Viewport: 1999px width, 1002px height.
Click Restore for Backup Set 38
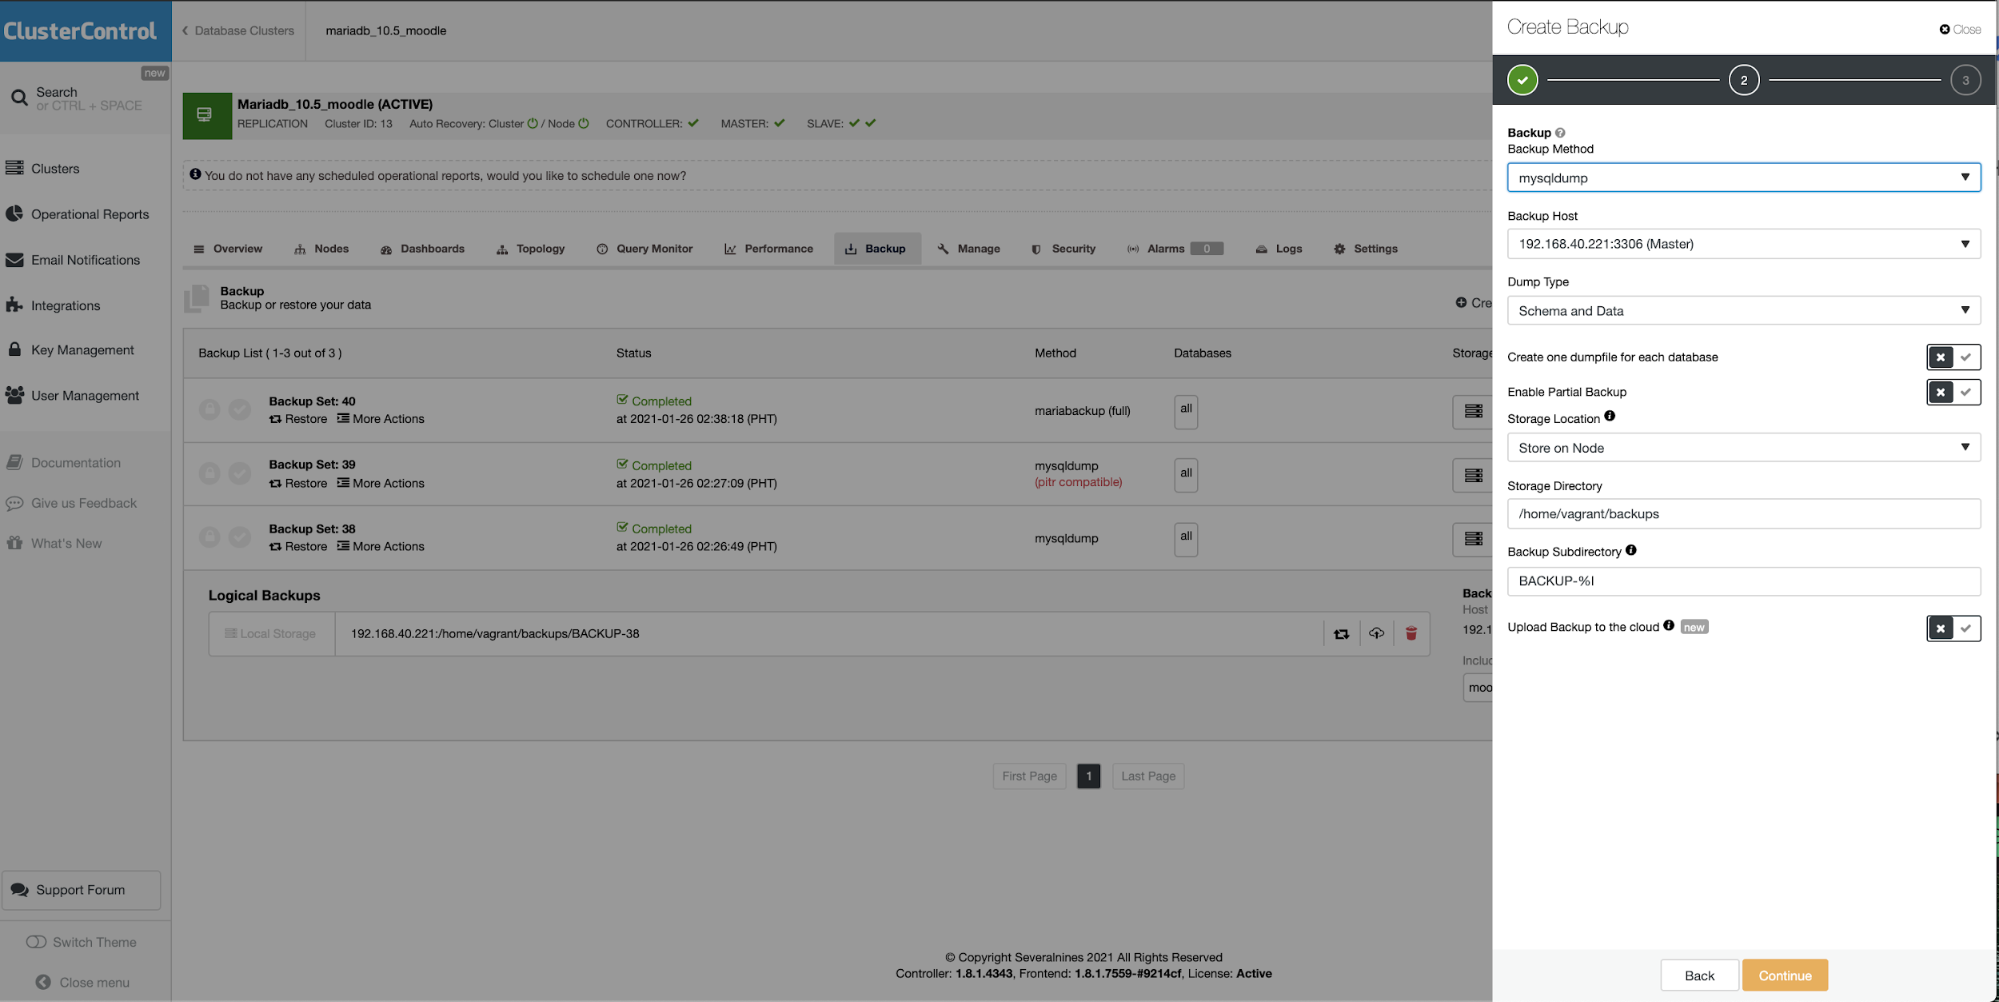pos(298,547)
